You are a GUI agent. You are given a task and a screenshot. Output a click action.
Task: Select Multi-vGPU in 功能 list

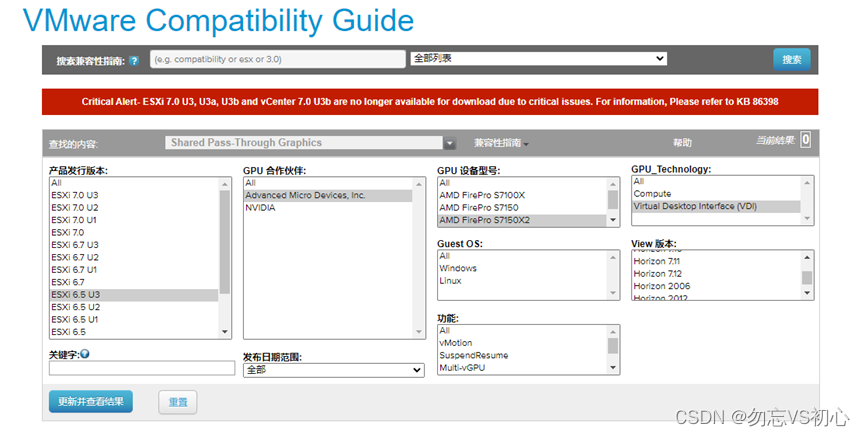pyautogui.click(x=522, y=368)
